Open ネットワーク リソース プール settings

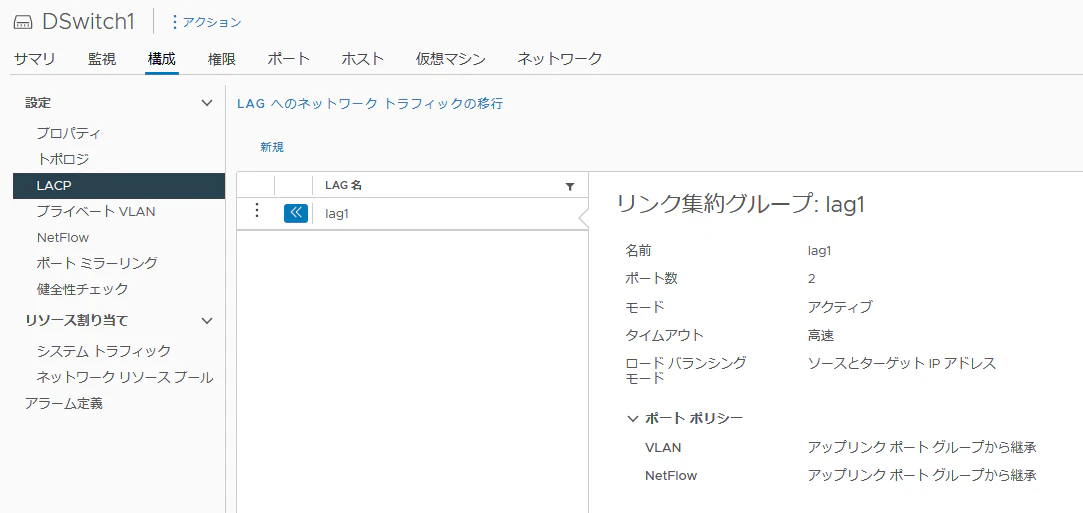pyautogui.click(x=125, y=378)
